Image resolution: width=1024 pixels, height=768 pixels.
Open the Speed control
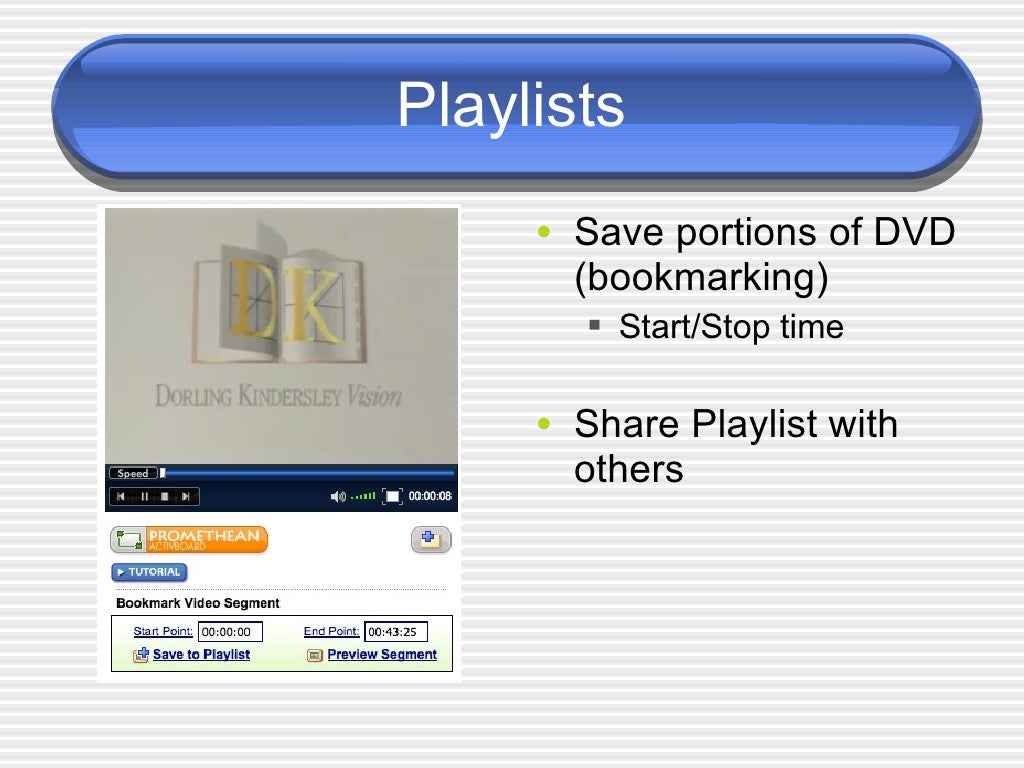(x=133, y=473)
